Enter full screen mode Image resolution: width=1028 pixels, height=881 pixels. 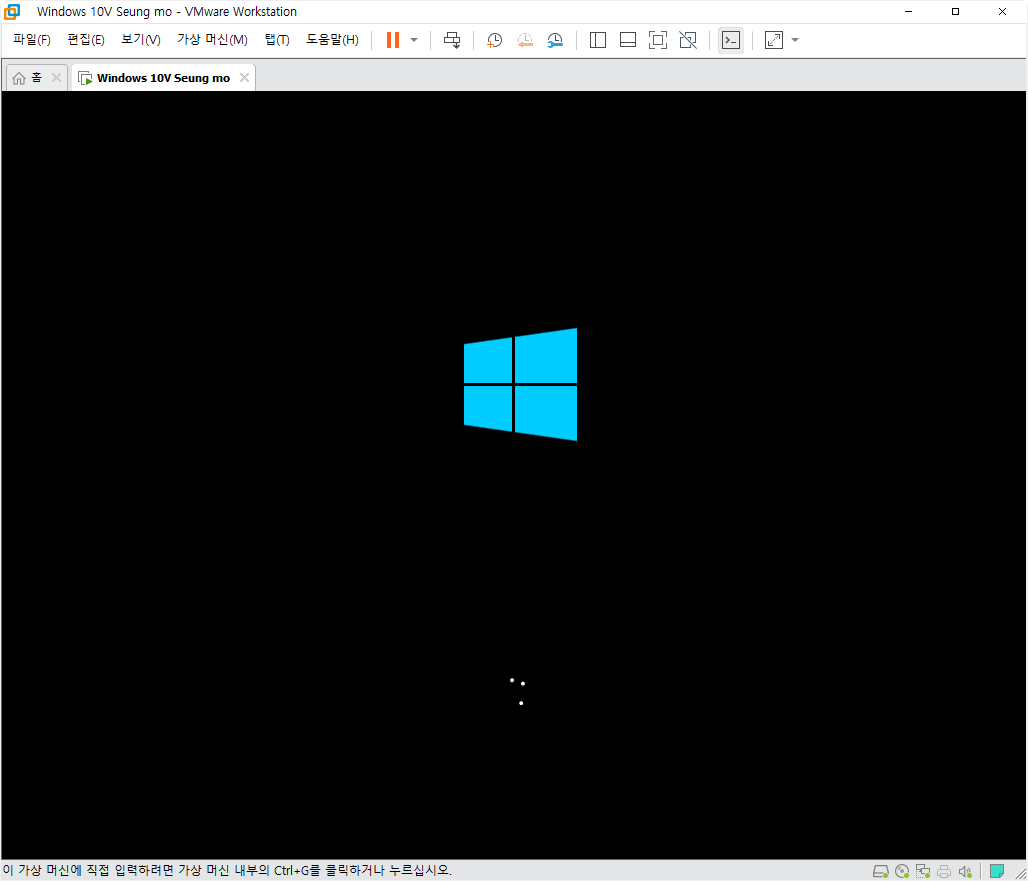658,40
